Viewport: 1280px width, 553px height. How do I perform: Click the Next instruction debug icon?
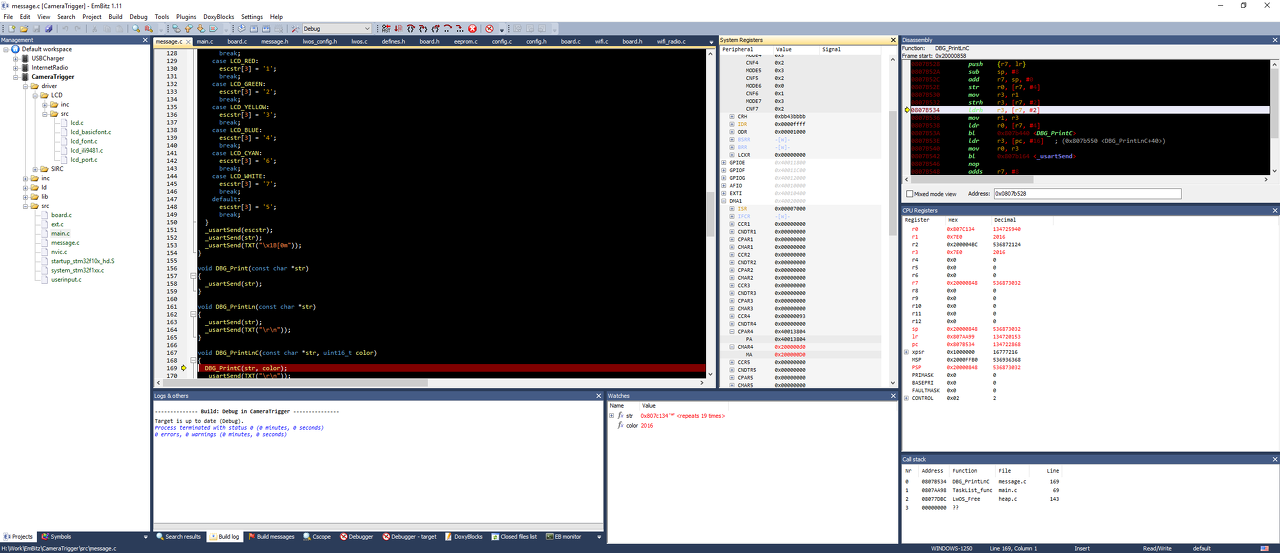447,28
